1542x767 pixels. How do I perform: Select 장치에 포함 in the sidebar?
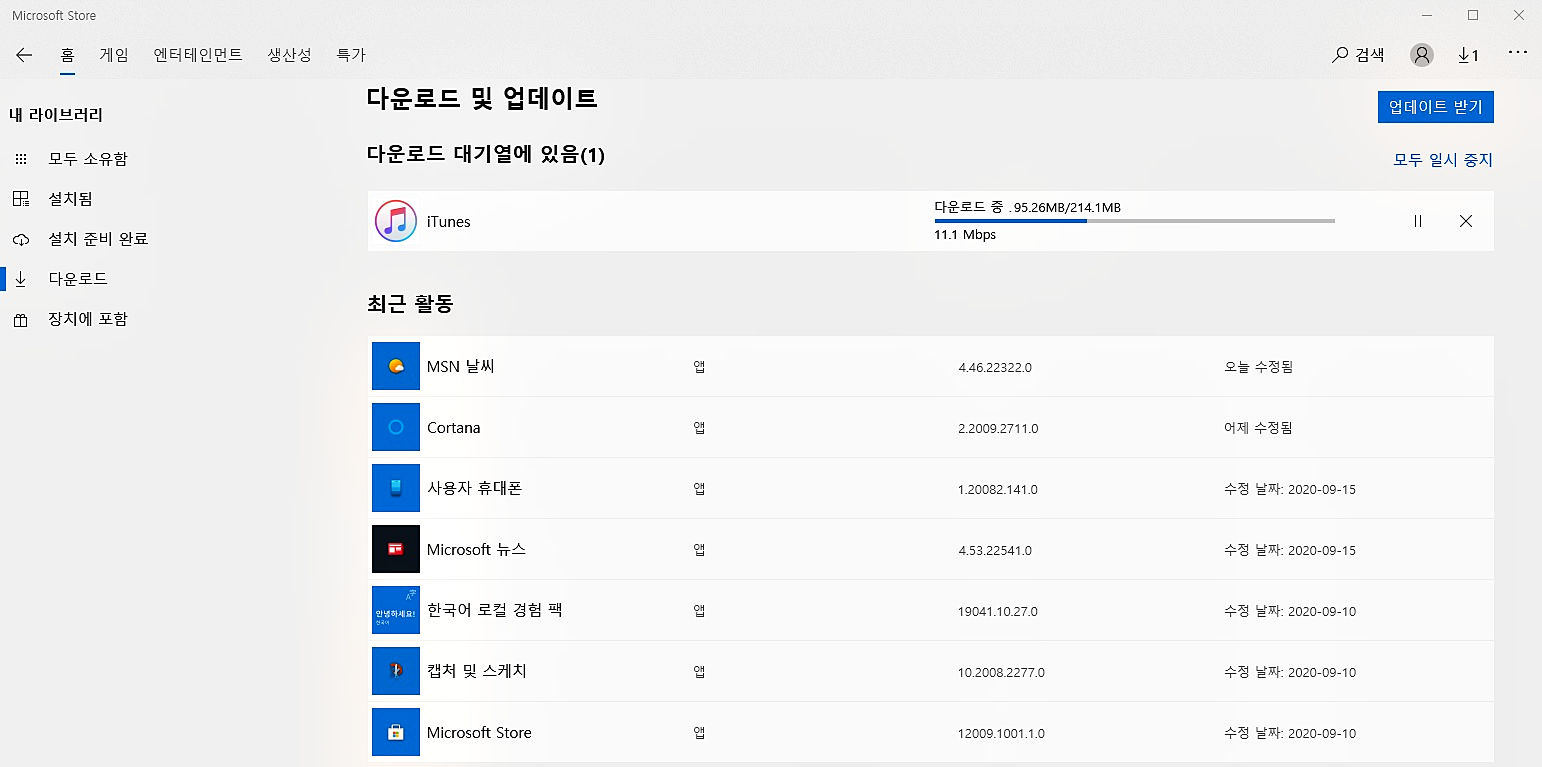click(x=88, y=319)
